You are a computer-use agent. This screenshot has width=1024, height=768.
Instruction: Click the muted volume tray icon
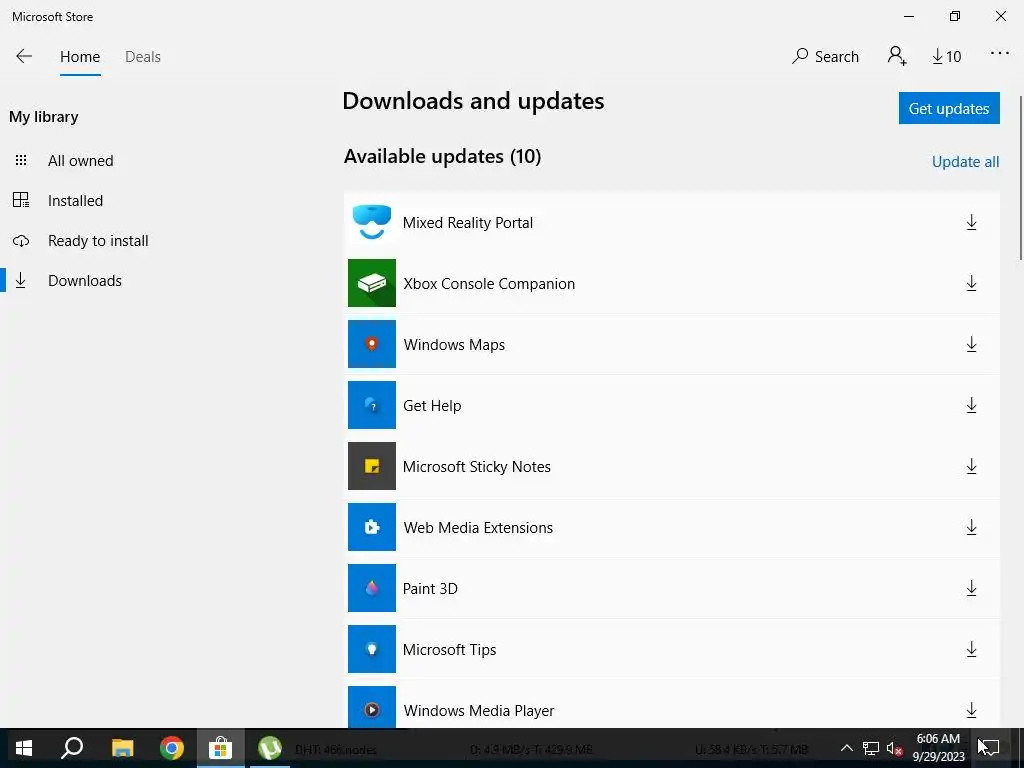895,748
